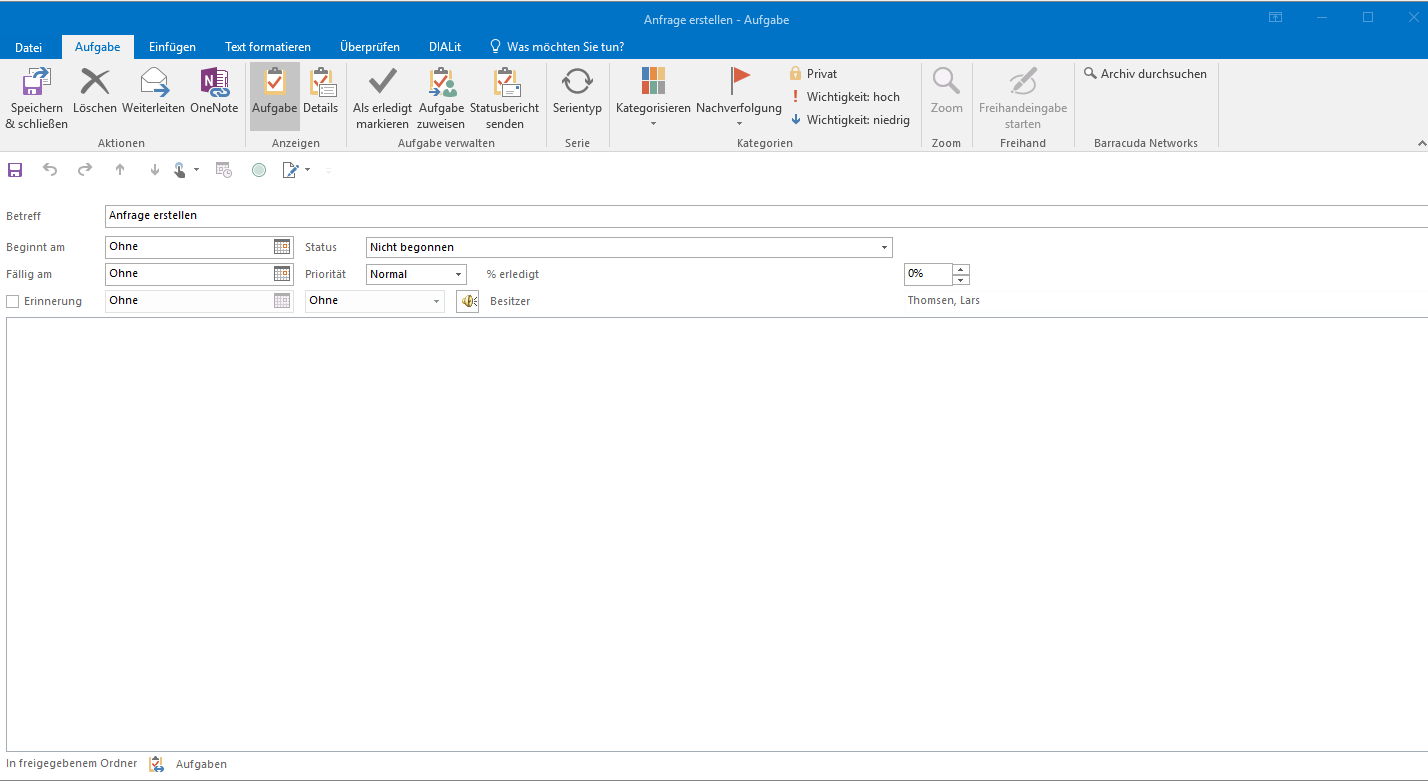Expand the Priorität dropdown
Screen dimensions: 1428x781
click(x=459, y=274)
